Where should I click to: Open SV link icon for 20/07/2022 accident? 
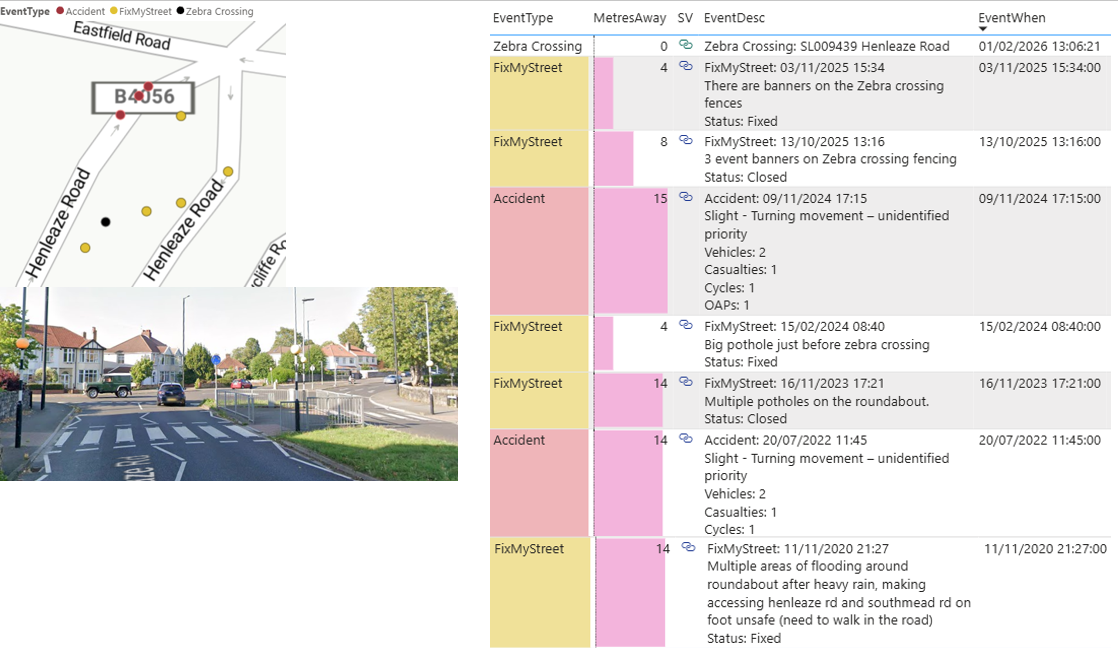[685, 439]
